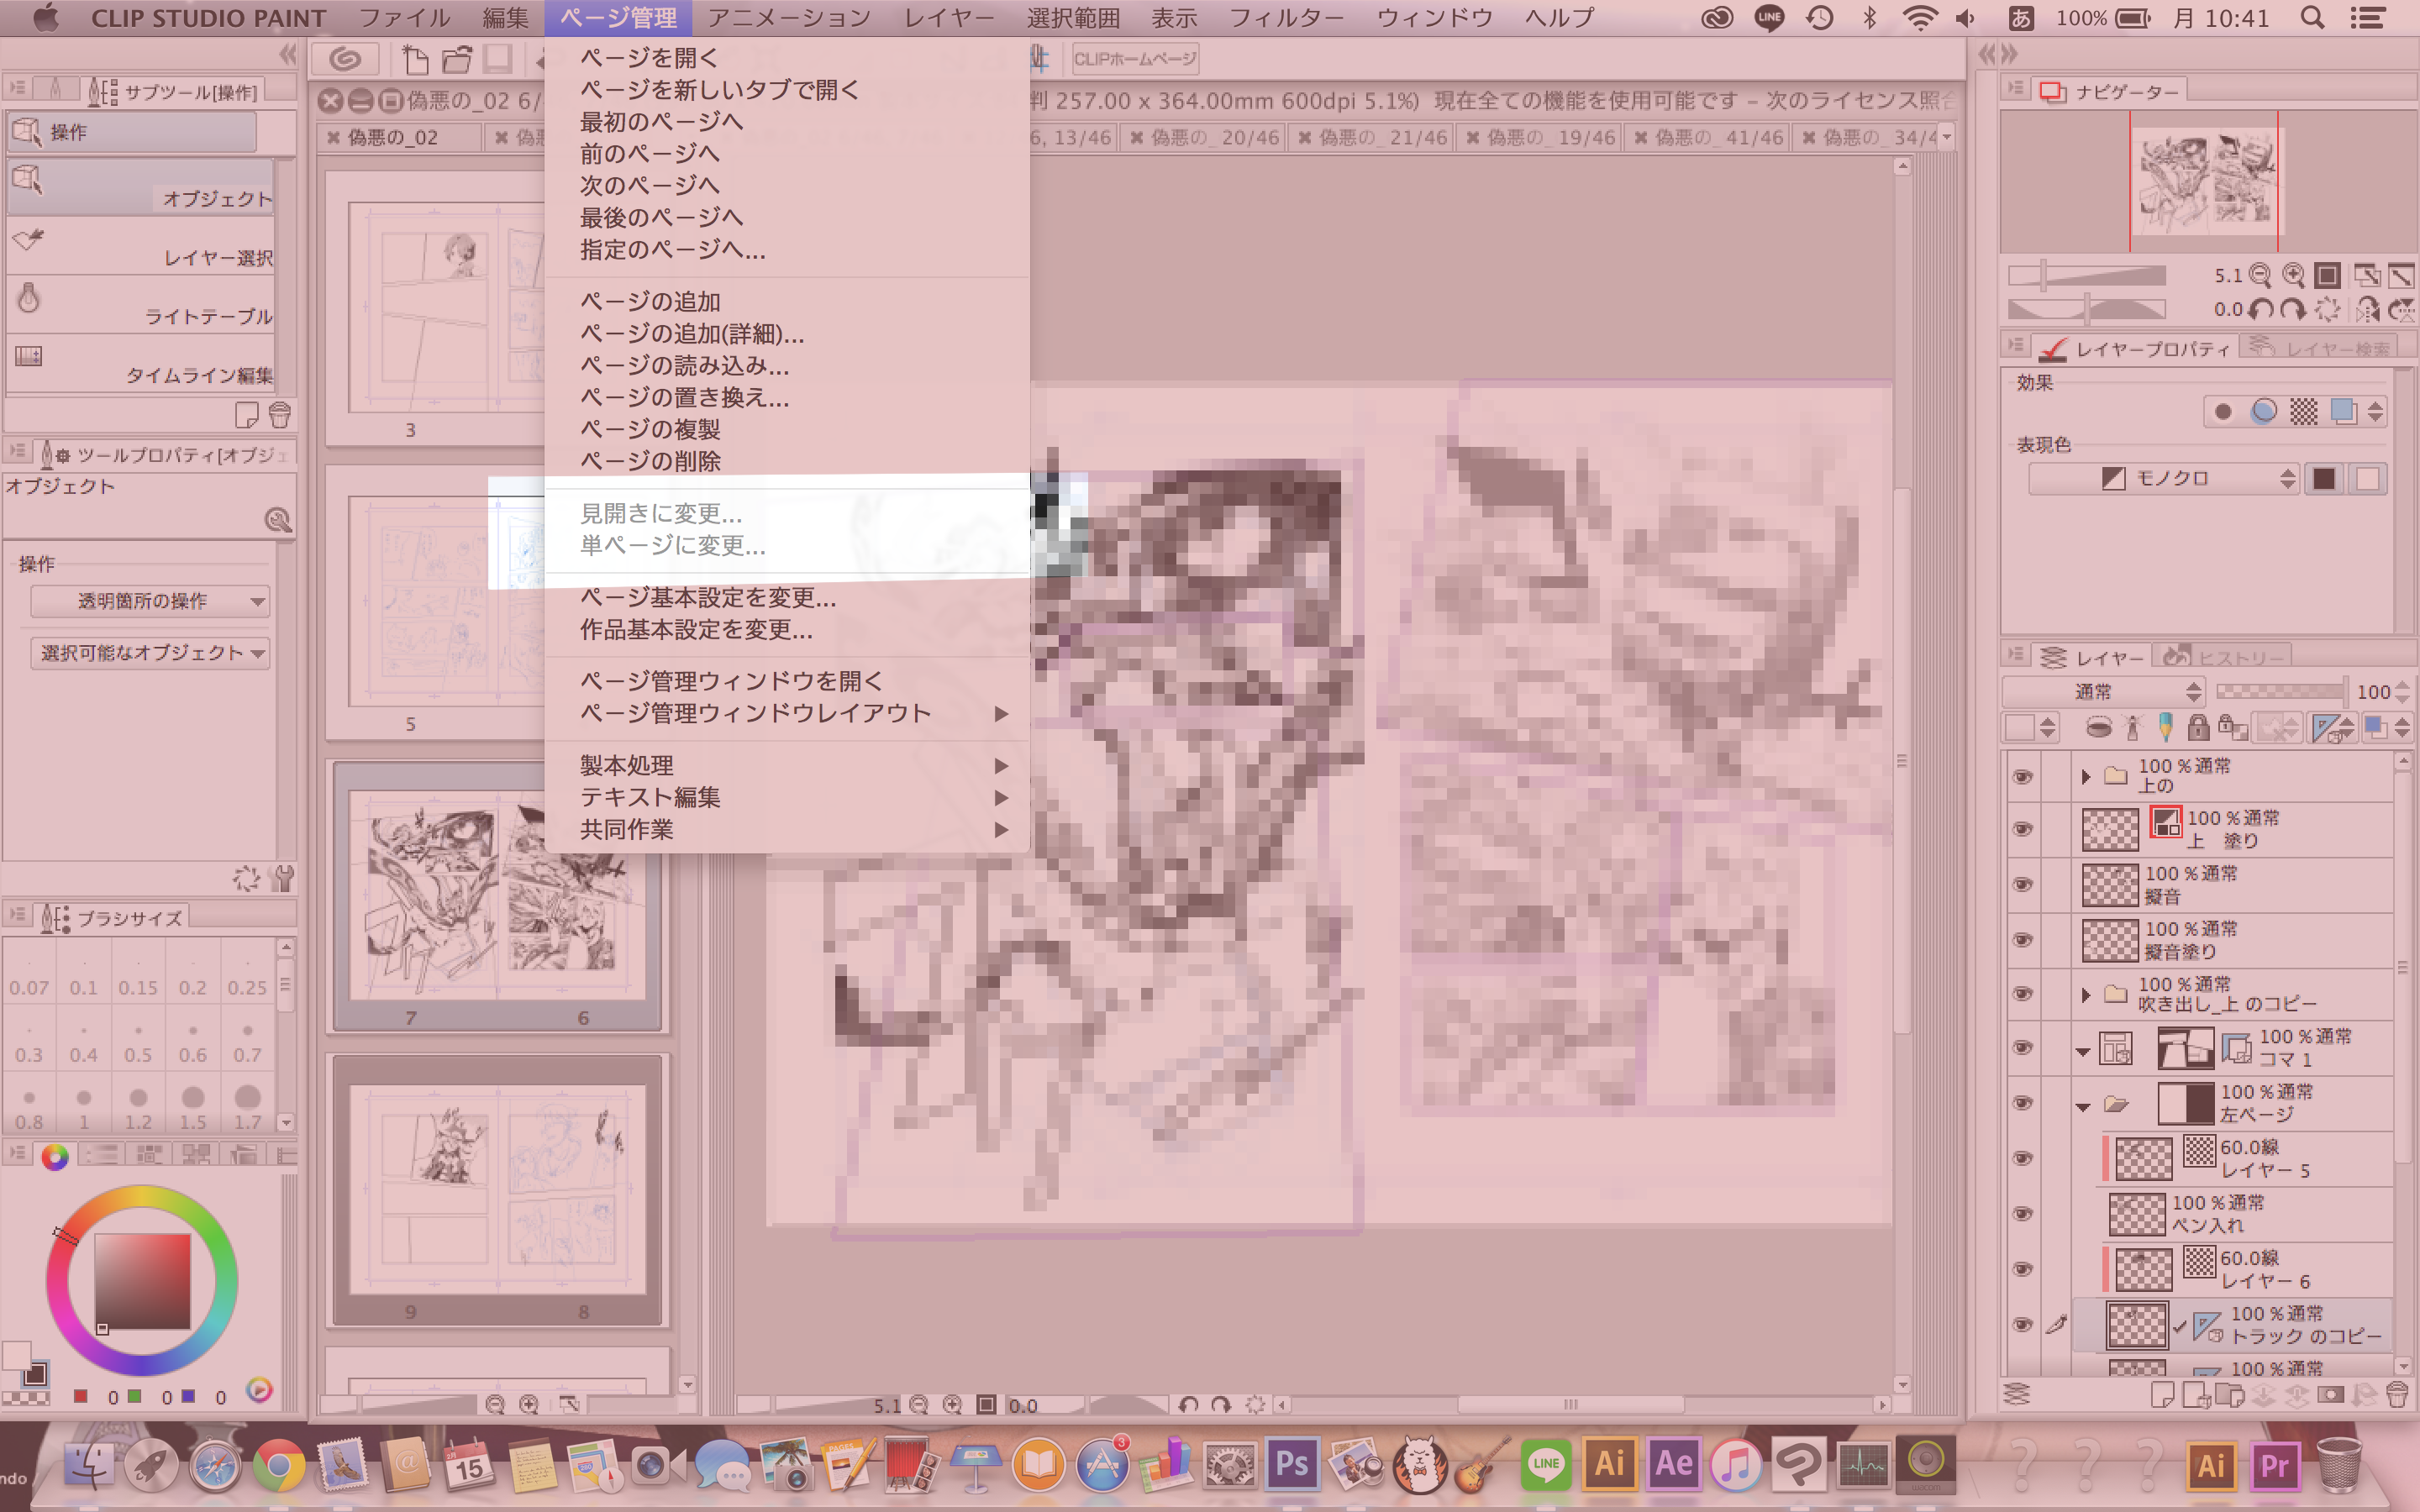This screenshot has height=1512, width=2420.
Task: Delete layer with bottom trash icon
Action: coord(2396,1395)
